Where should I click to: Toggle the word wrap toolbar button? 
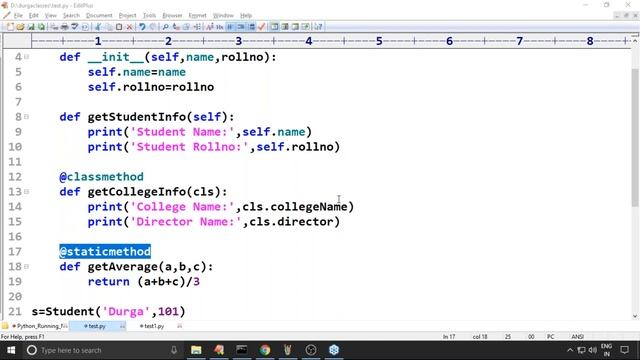(x=231, y=27)
